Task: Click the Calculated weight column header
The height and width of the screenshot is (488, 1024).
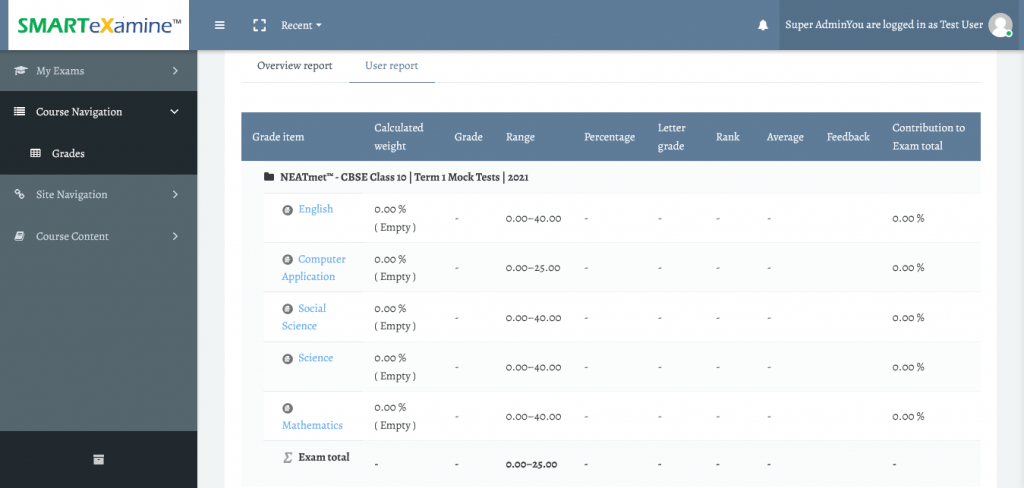Action: coord(399,137)
